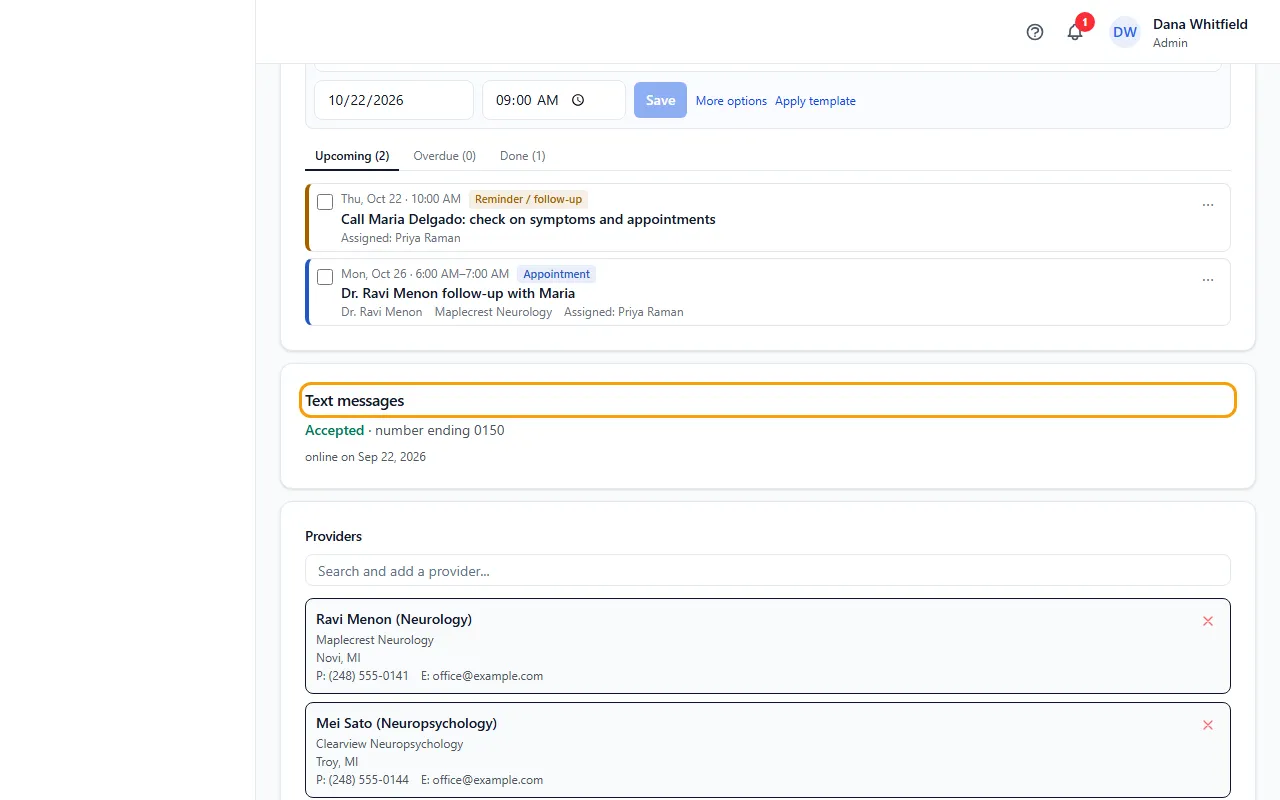
Task: Switch to the Done (1) tab
Action: pos(523,156)
